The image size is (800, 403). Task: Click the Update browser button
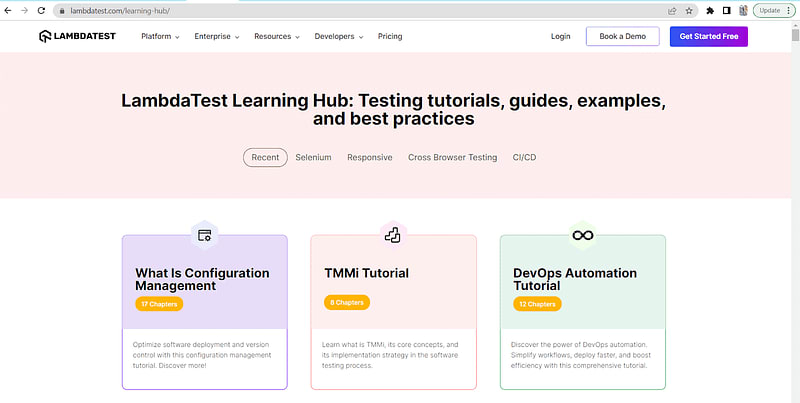774,11
